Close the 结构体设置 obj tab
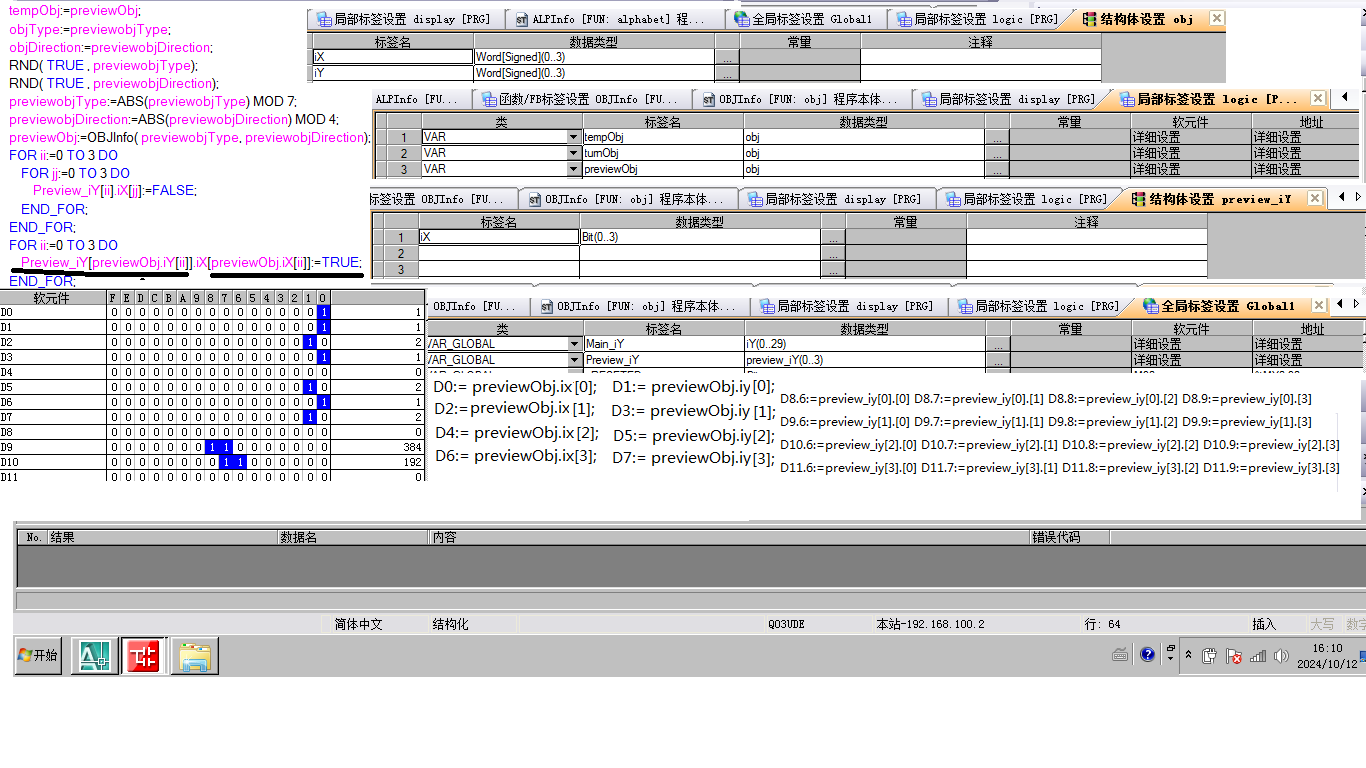The image size is (1366, 768). tap(1216, 19)
